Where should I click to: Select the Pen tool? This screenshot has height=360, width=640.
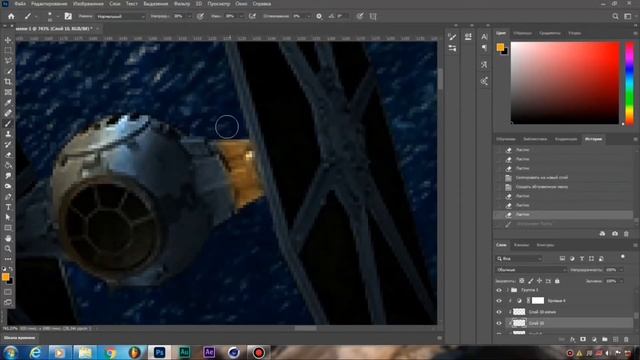8,197
